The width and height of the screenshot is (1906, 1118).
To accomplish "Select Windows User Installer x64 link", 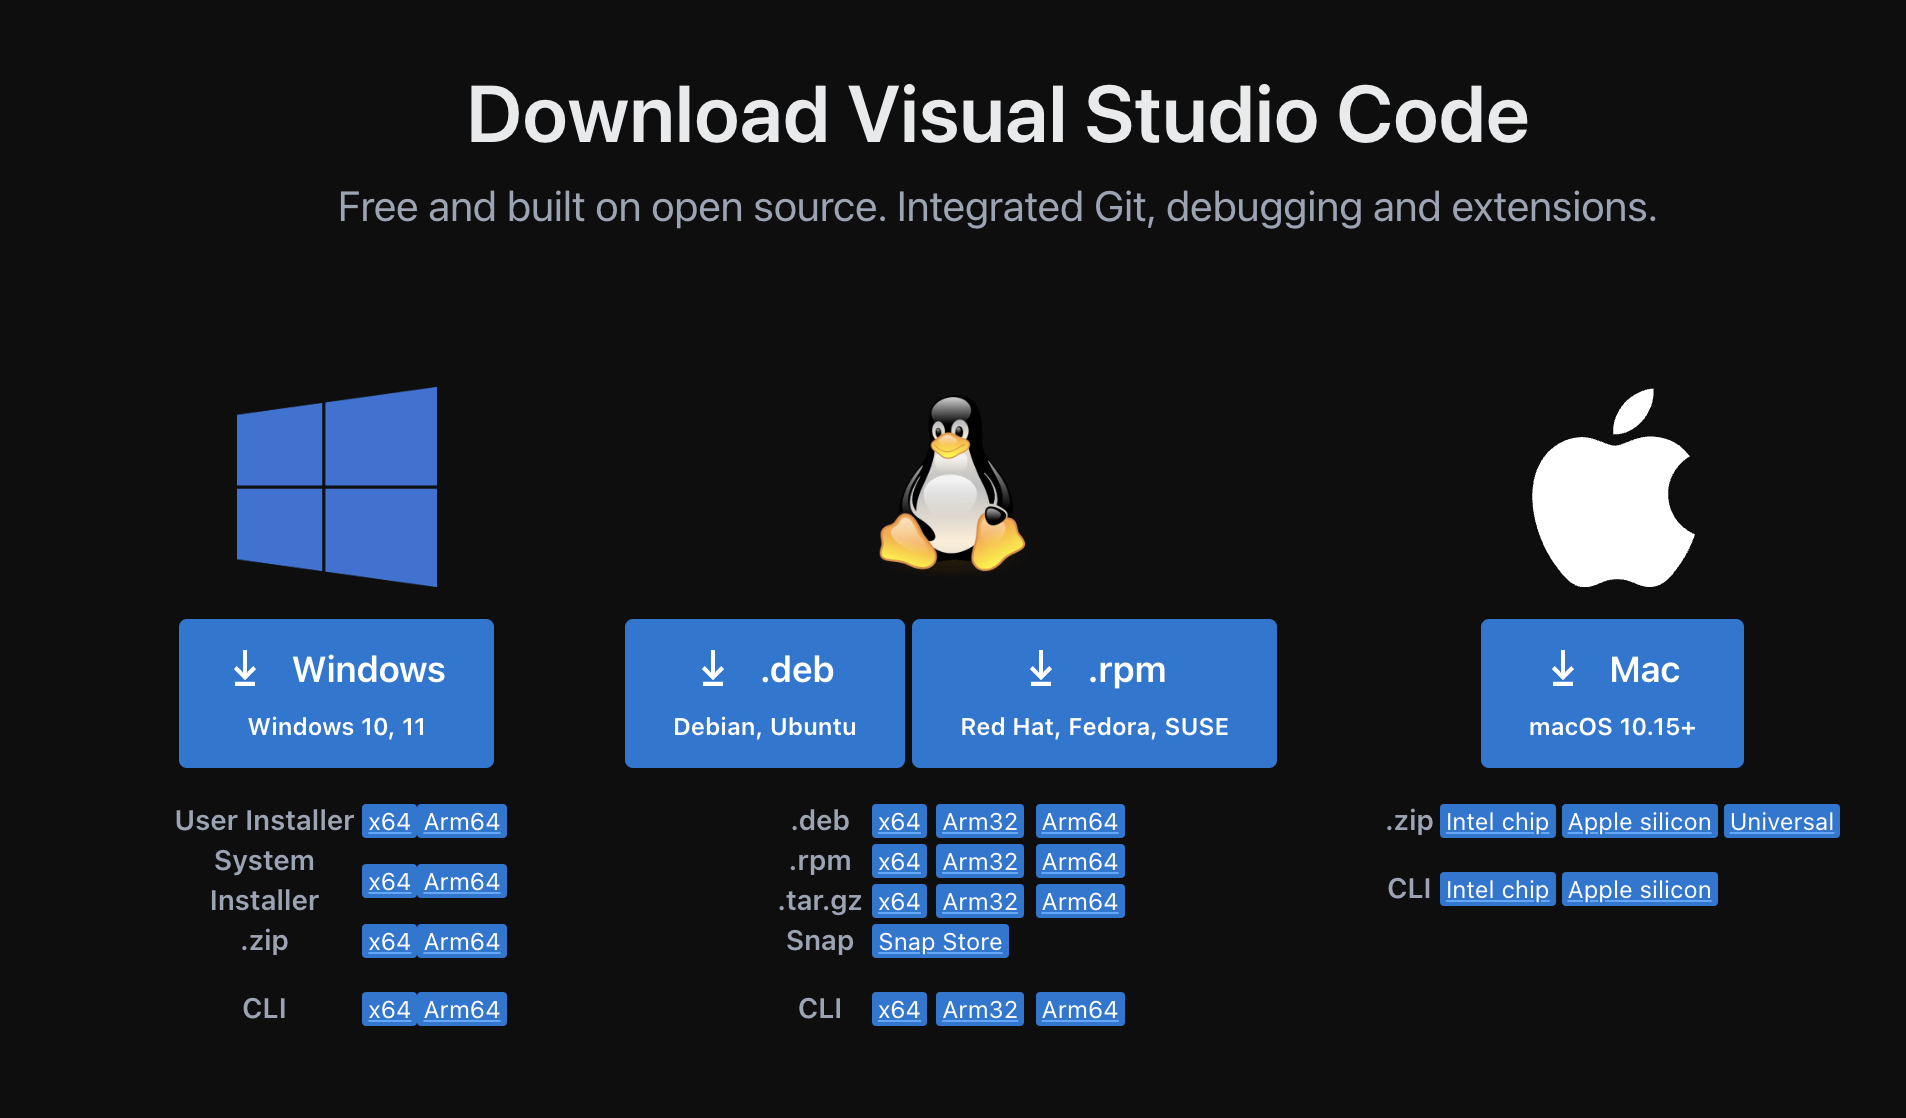I will pos(389,822).
